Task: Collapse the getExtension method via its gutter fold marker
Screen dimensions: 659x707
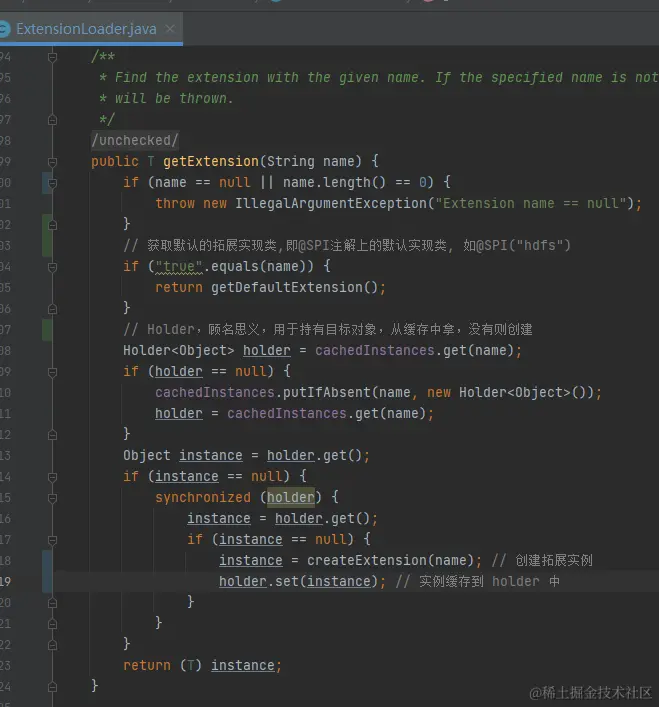Action: pos(52,162)
